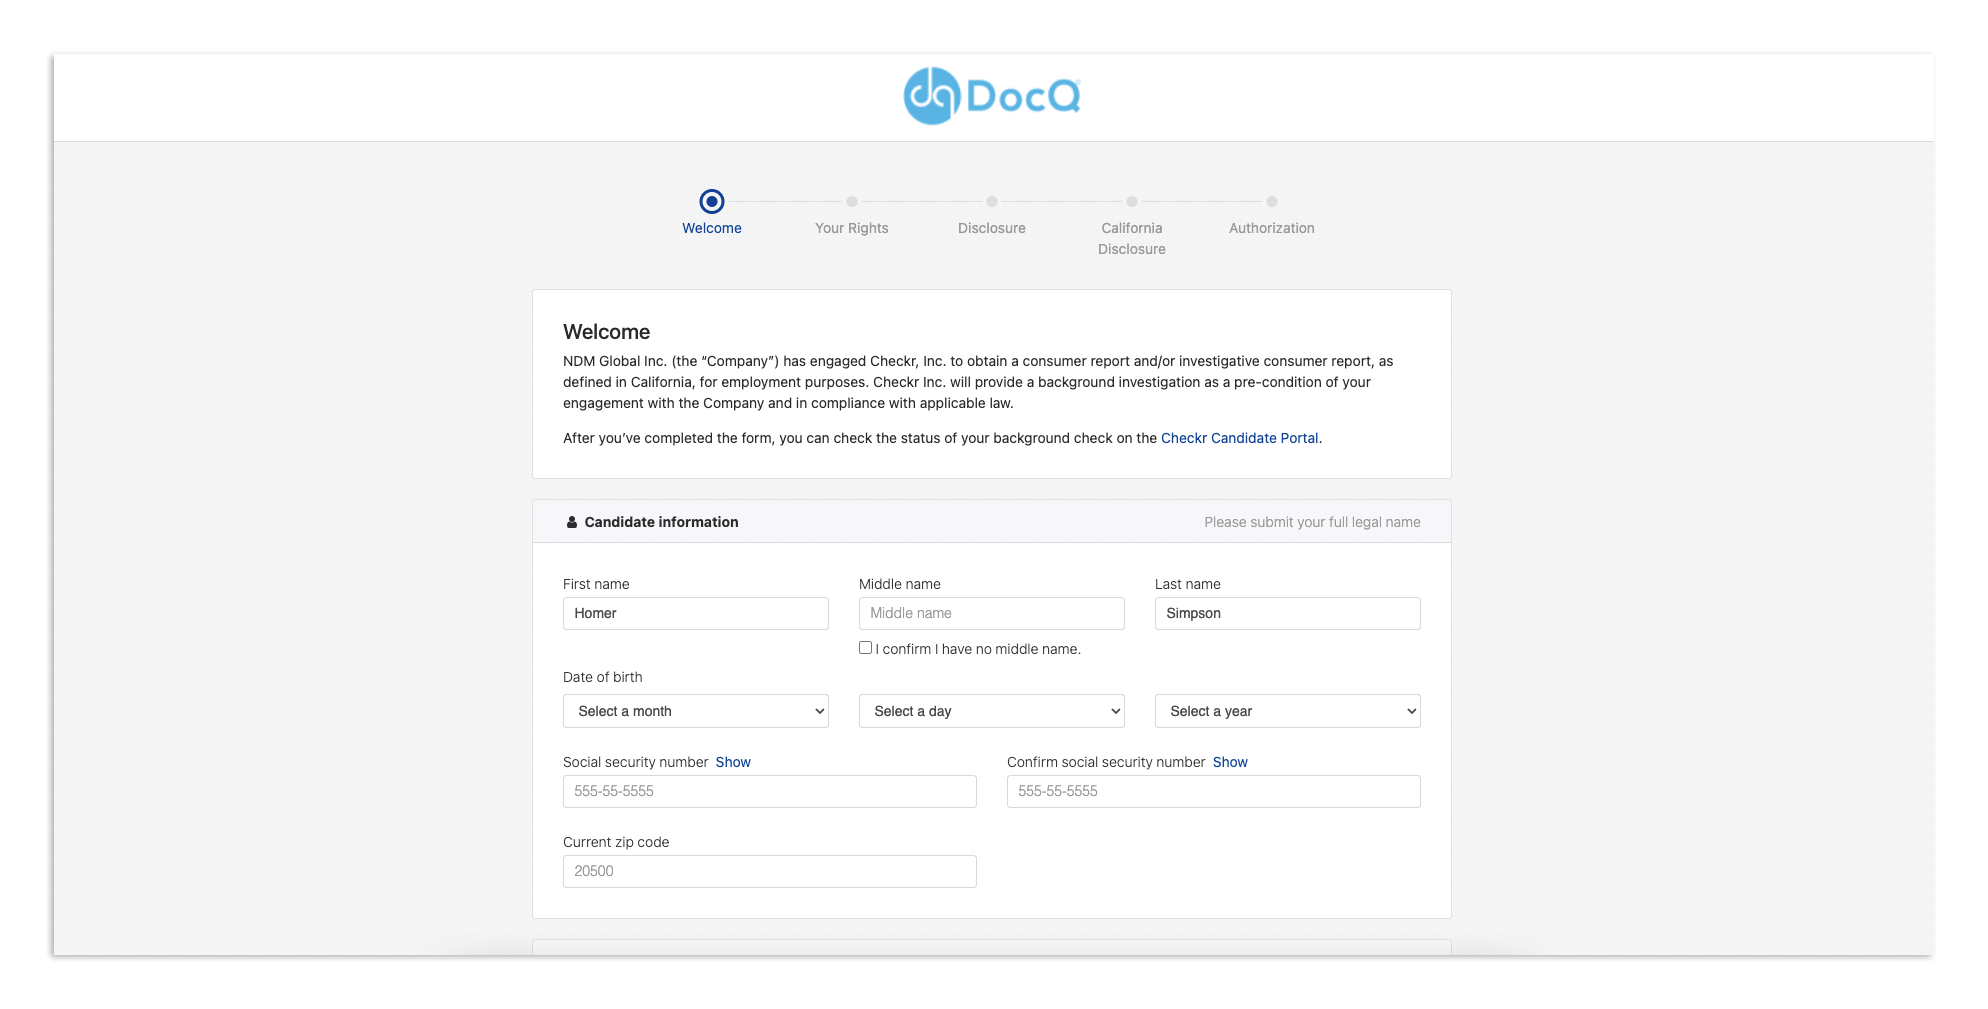Click the 'I confirm I have no middle name' label
The width and height of the screenshot is (1988, 1009).
pos(978,649)
